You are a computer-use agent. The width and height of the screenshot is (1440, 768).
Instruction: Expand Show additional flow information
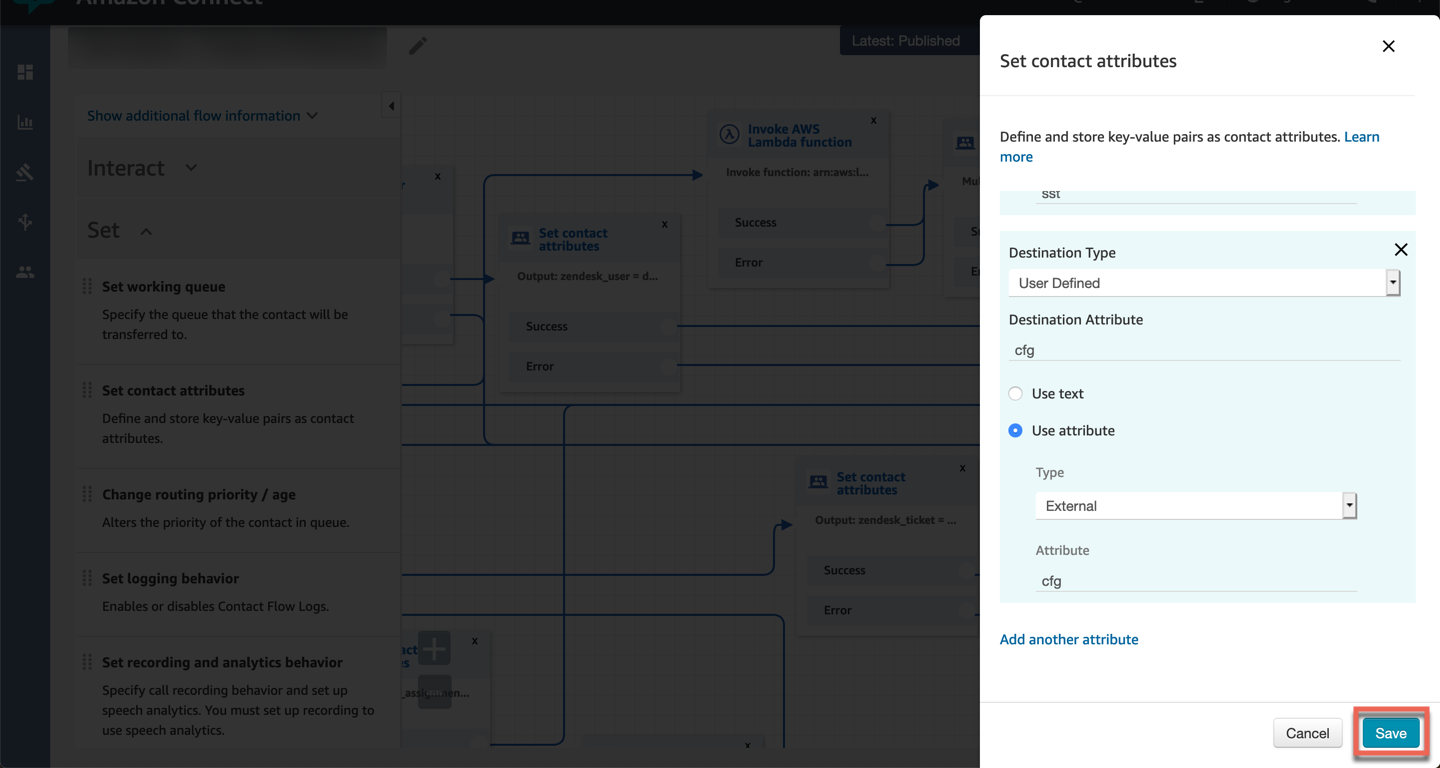tap(202, 116)
